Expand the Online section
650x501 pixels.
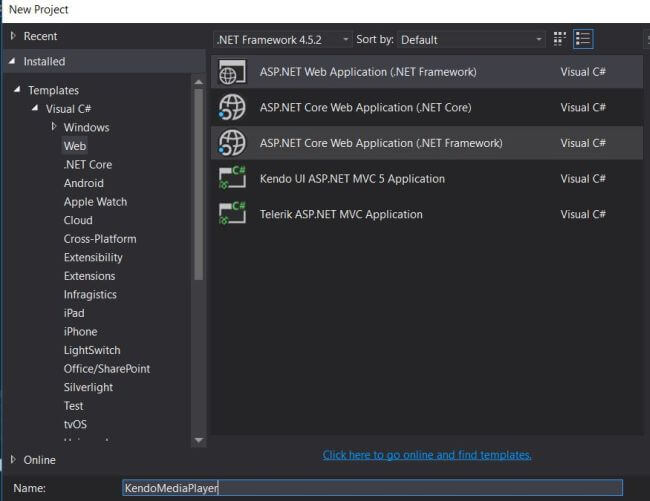13,459
